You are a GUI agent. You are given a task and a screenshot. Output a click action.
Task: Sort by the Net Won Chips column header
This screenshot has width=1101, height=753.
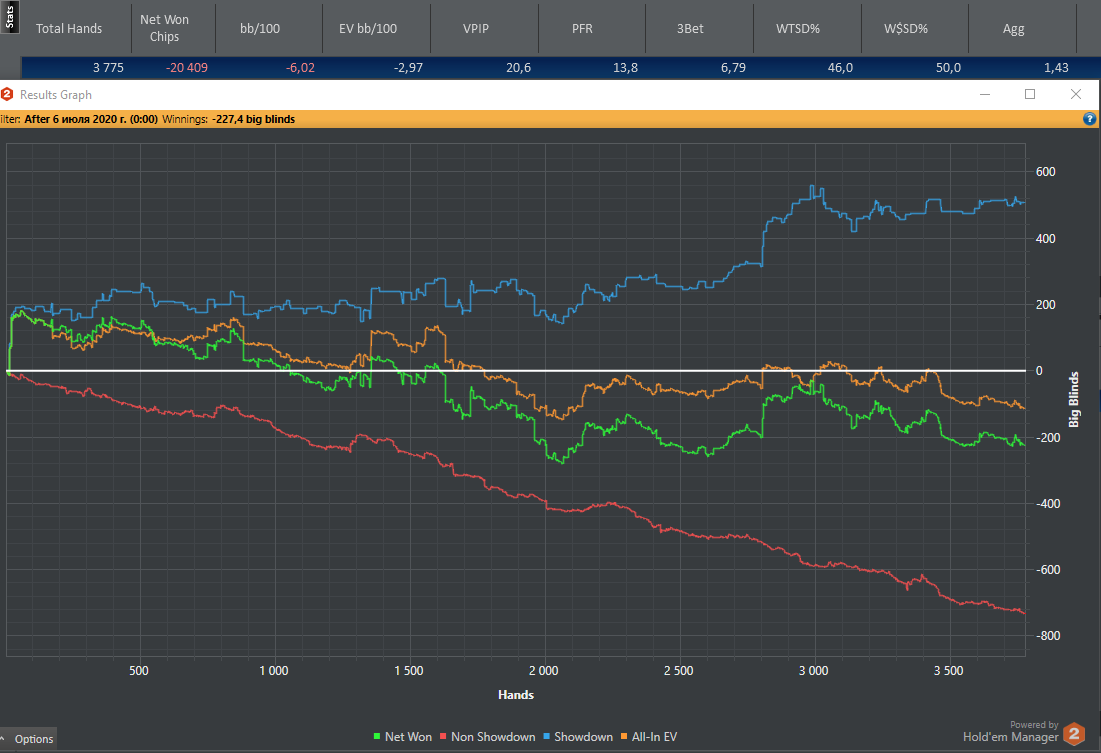[164, 28]
